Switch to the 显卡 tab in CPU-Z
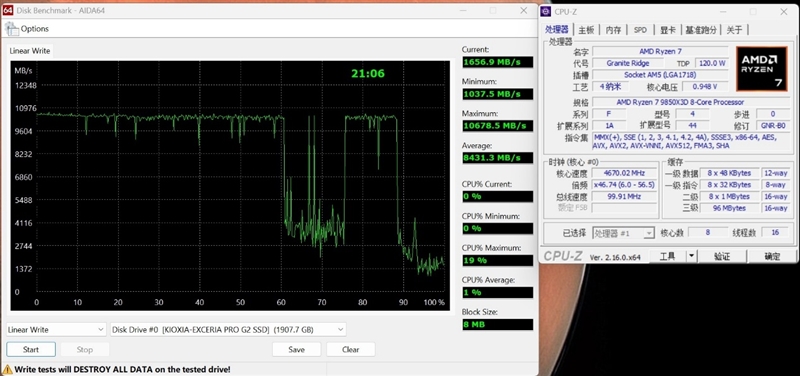Screen dimensions: 800x376 (x=668, y=30)
